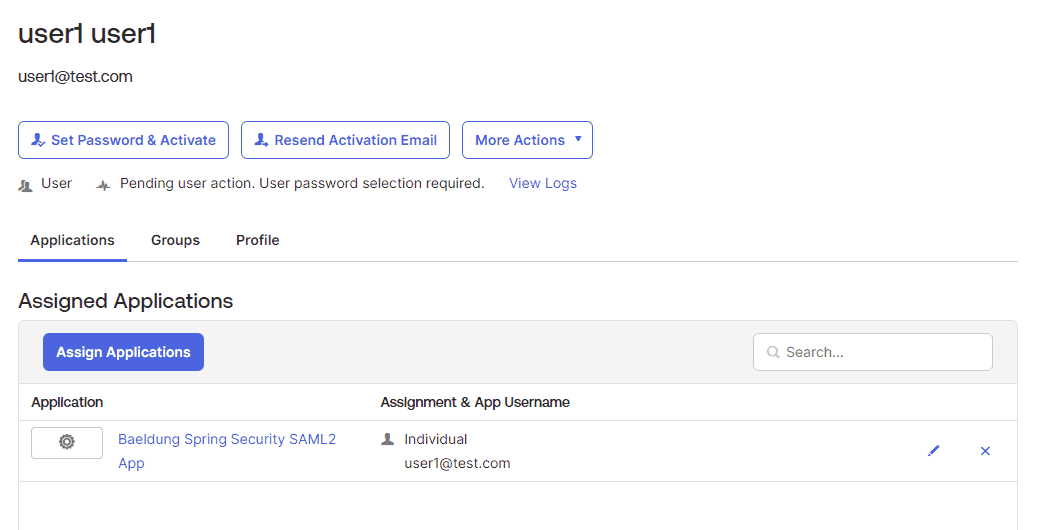Remove the Baeldung app assignment with X icon
The image size is (1041, 530).
pos(985,451)
